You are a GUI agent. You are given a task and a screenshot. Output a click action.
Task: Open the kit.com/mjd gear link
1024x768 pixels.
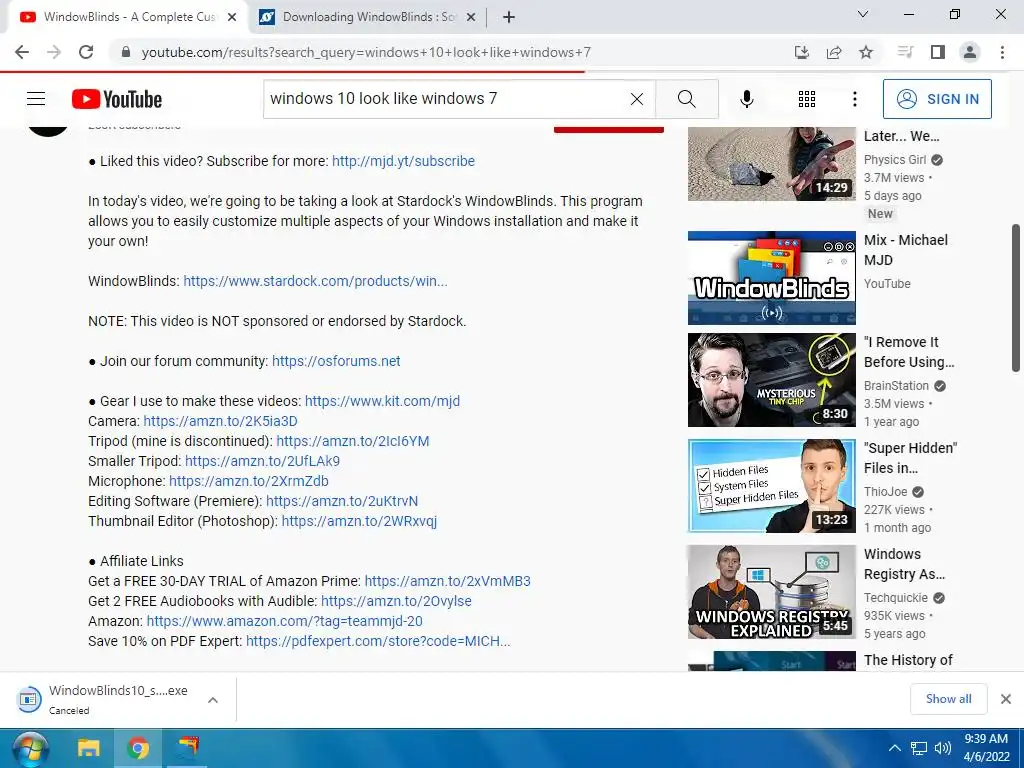tap(382, 401)
